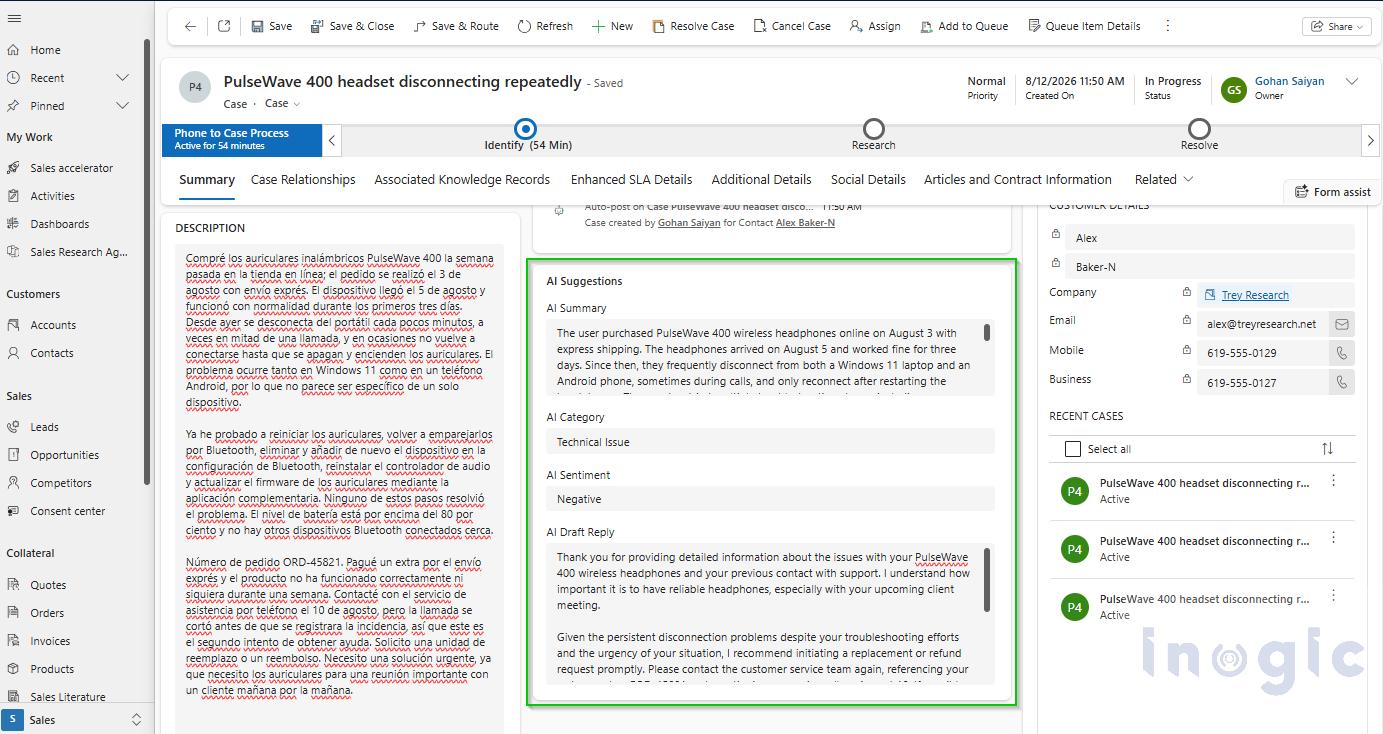Open Articles and Contract Information tab
The width and height of the screenshot is (1383, 734).
click(1017, 180)
